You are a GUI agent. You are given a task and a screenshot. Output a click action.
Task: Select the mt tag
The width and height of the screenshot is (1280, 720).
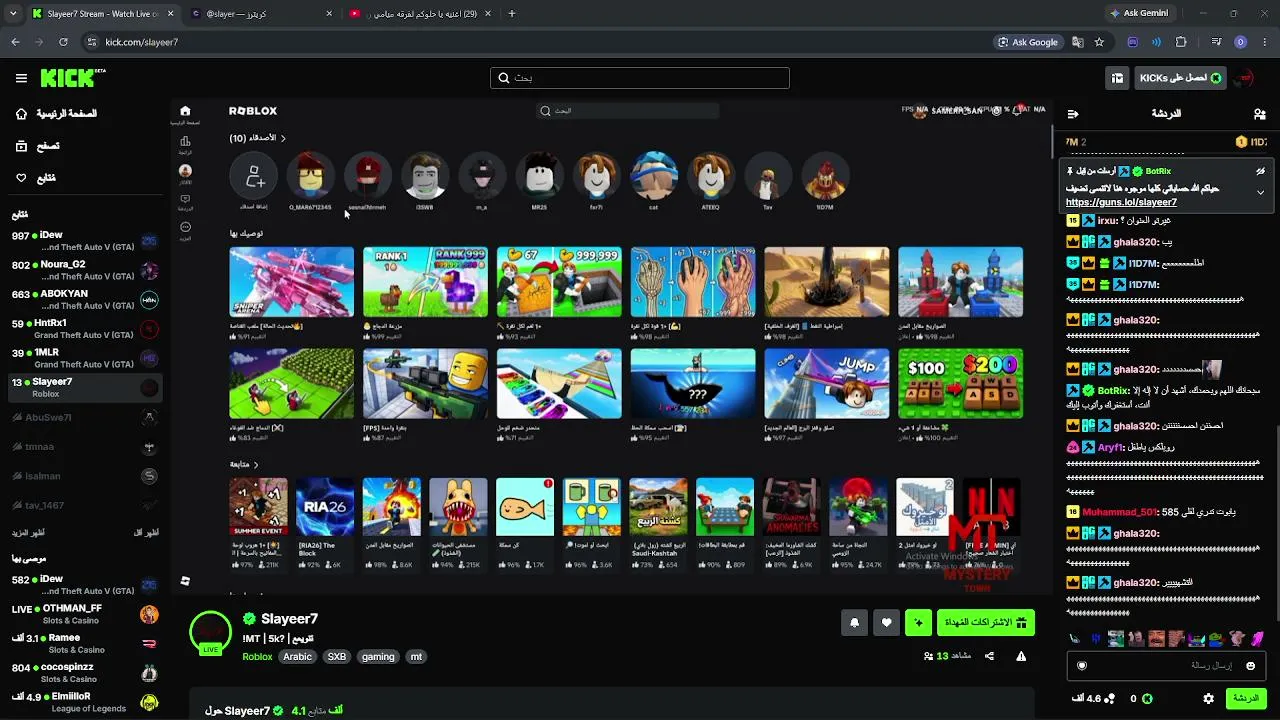(x=416, y=657)
